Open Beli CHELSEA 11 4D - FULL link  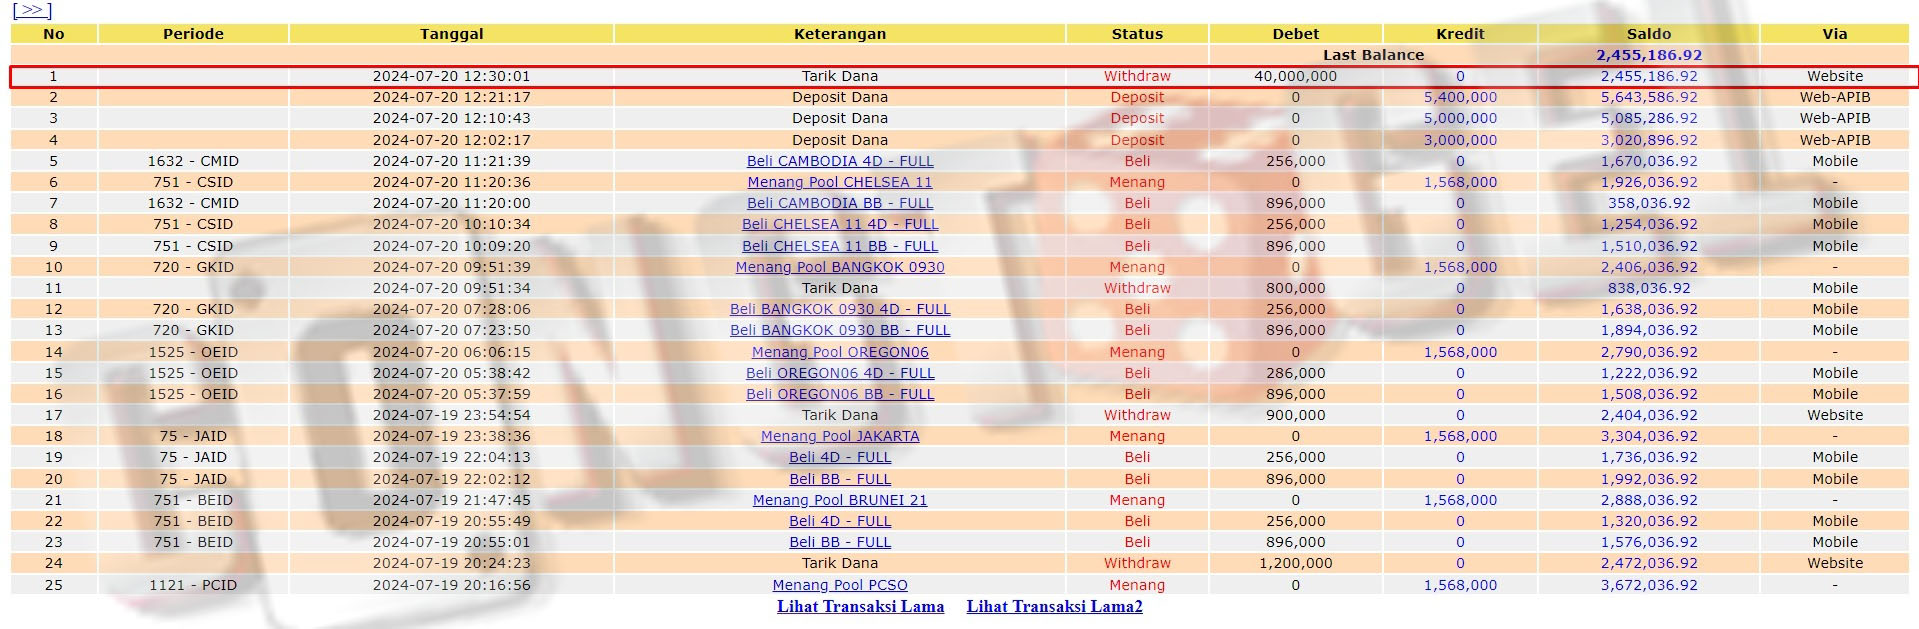(x=839, y=224)
